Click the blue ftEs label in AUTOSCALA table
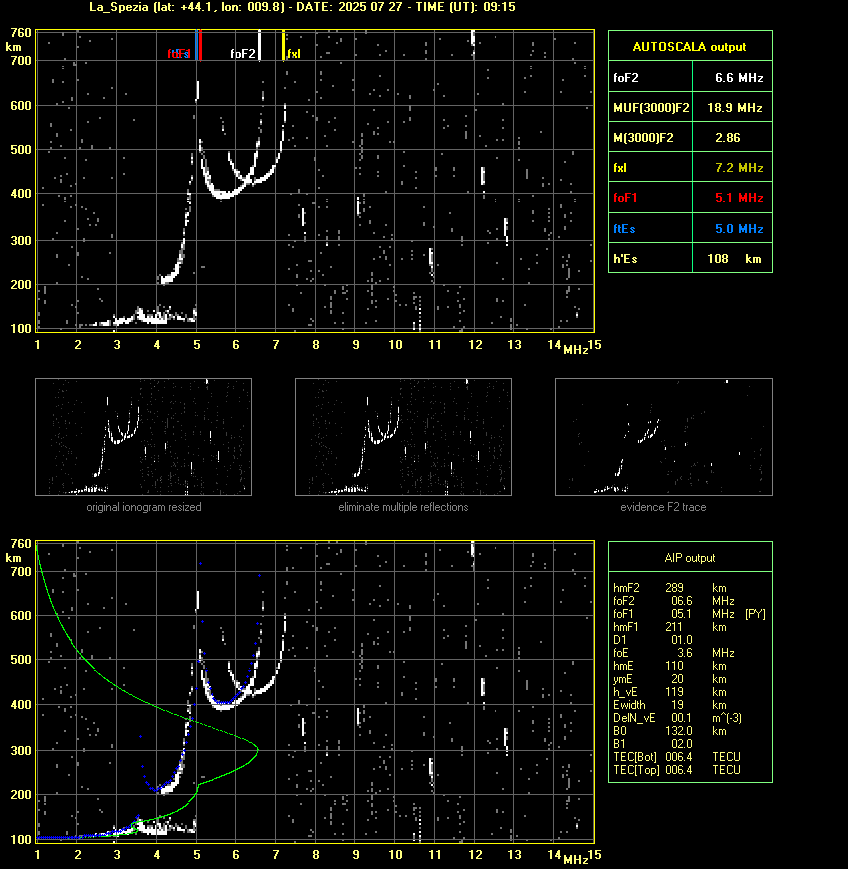The width and height of the screenshot is (848, 869). (x=624, y=228)
